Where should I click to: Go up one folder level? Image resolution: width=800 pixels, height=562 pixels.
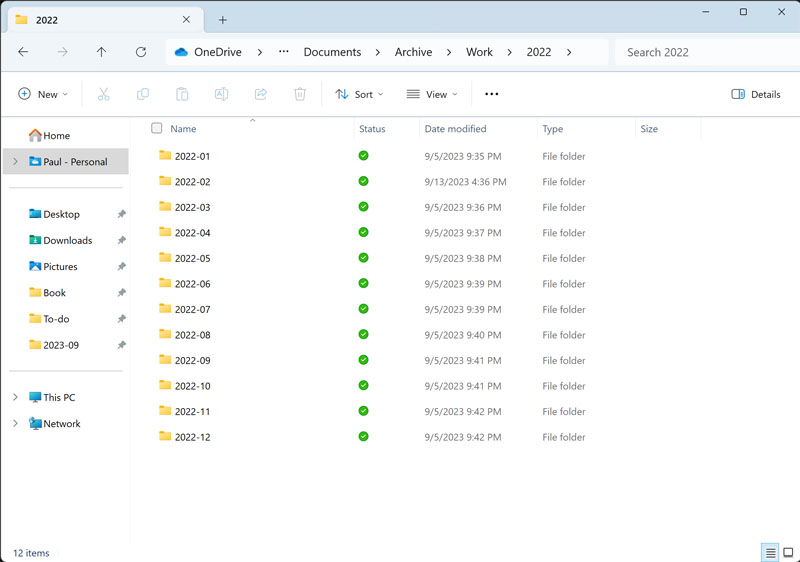[x=101, y=52]
